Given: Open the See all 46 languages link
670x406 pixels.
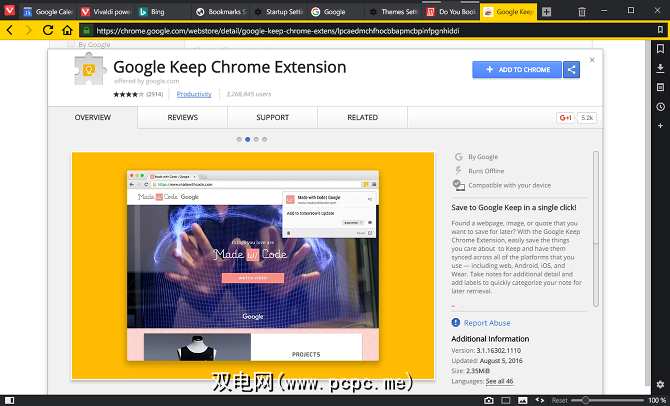Looking at the screenshot, I should (x=500, y=381).
